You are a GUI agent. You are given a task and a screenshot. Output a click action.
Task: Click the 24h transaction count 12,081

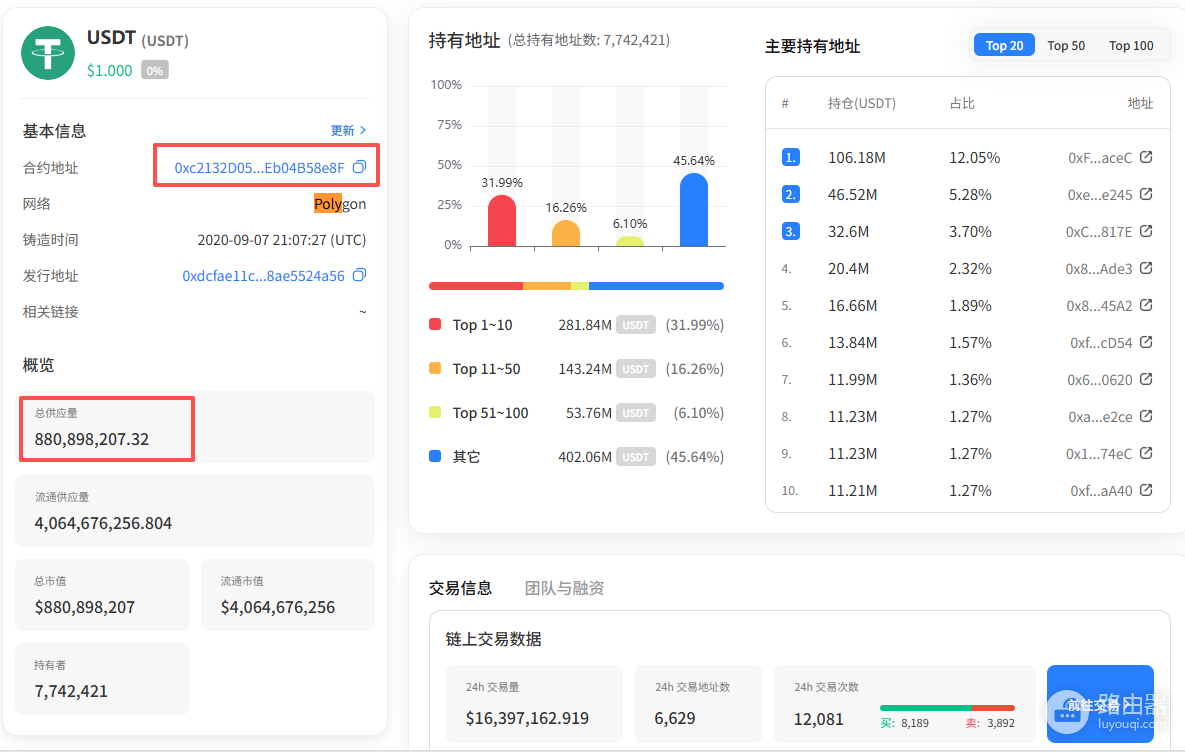point(818,719)
